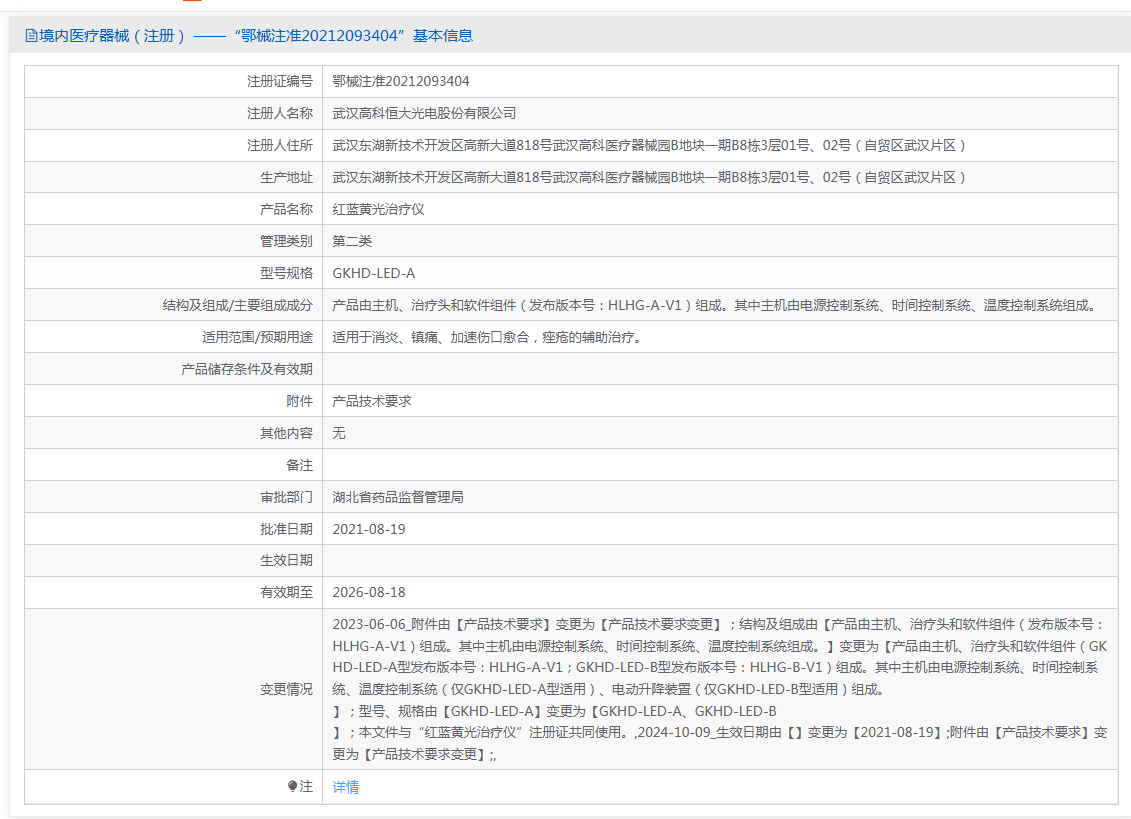Open the 详情 link
Viewport: 1131px width, 819px height.
346,787
